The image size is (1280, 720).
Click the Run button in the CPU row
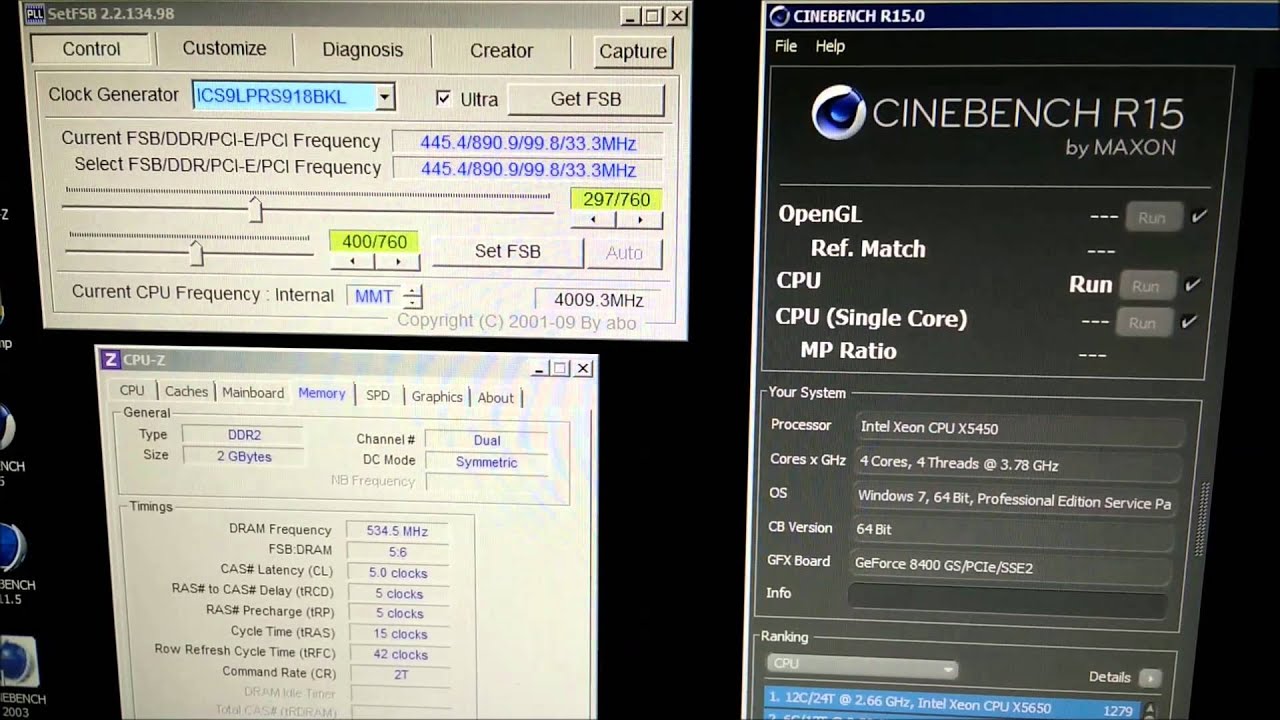click(x=1146, y=286)
